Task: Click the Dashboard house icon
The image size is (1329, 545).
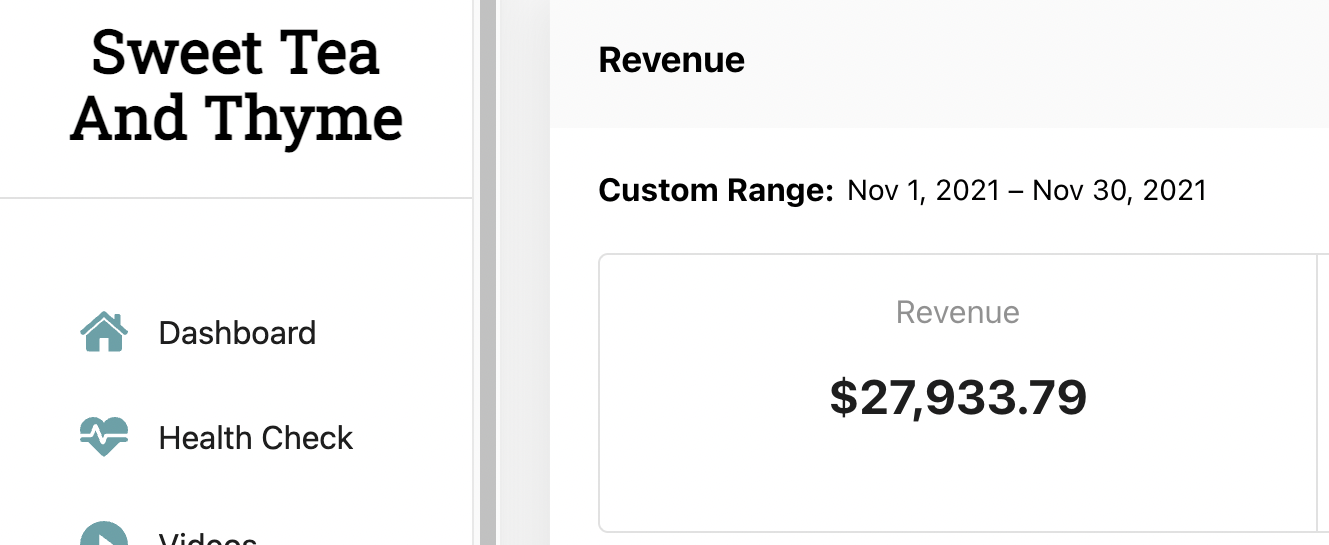Action: (x=104, y=333)
